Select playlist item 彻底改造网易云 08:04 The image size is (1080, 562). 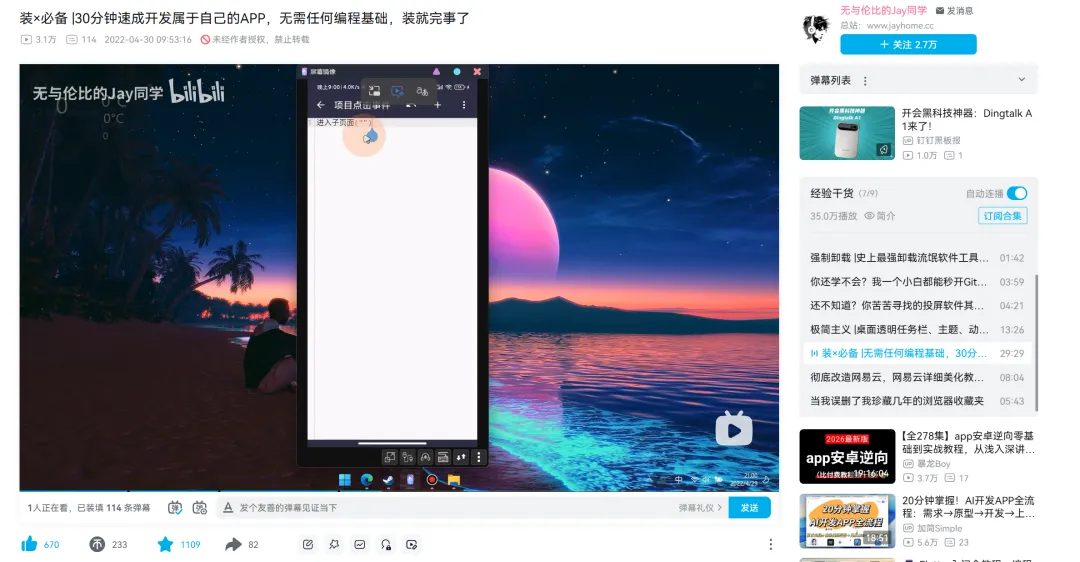(x=917, y=377)
